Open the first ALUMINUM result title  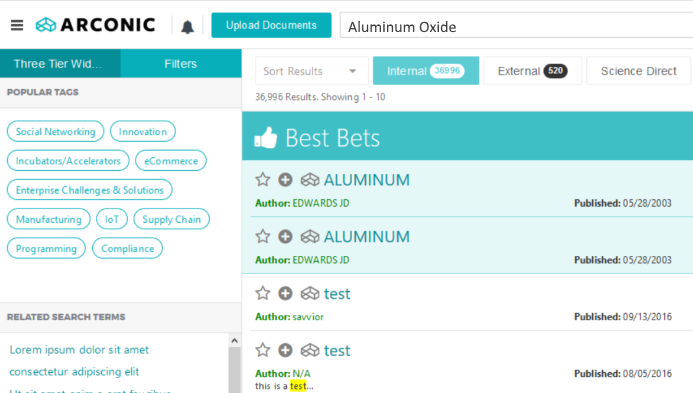(x=366, y=180)
